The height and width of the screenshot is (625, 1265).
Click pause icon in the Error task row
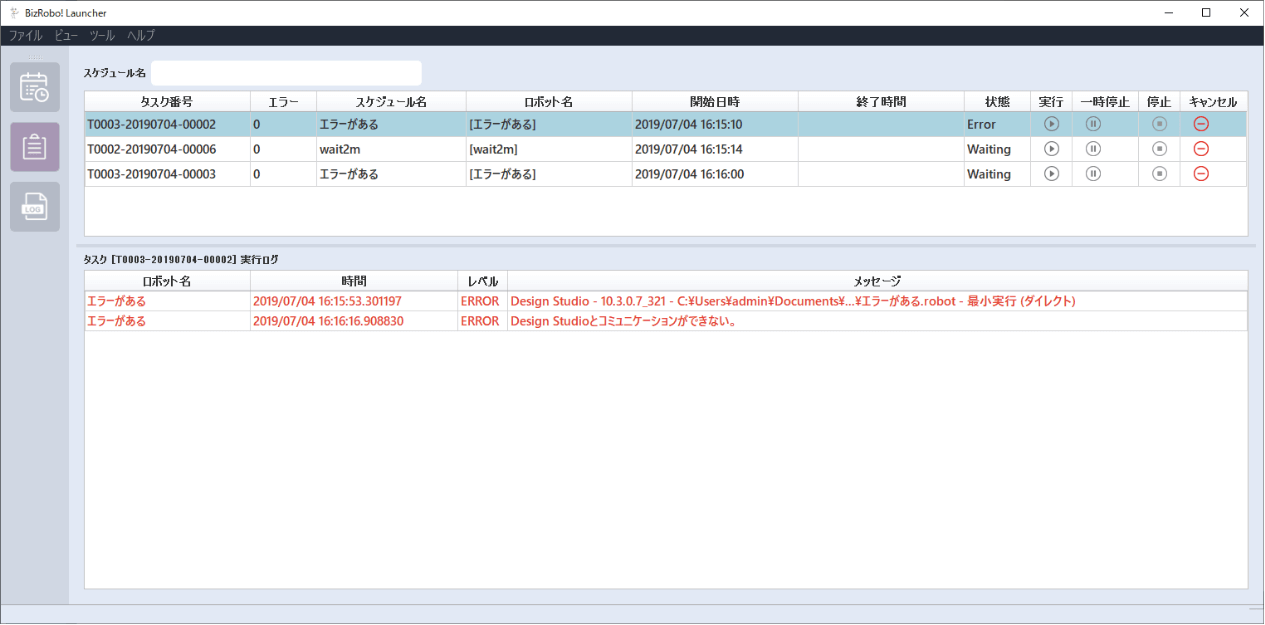(x=1093, y=124)
